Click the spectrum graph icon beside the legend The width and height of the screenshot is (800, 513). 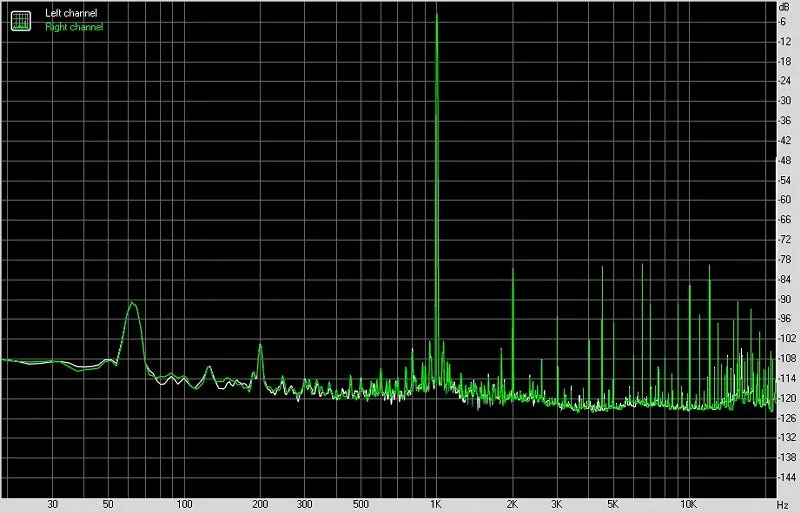click(21, 20)
